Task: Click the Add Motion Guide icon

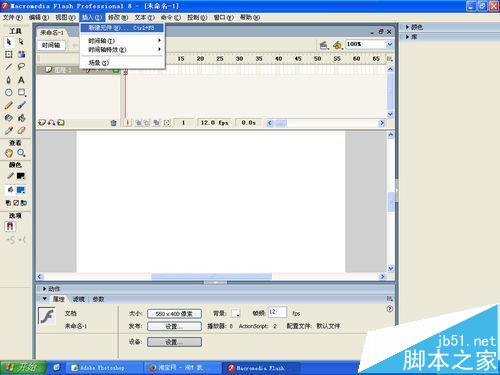Action: point(51,123)
